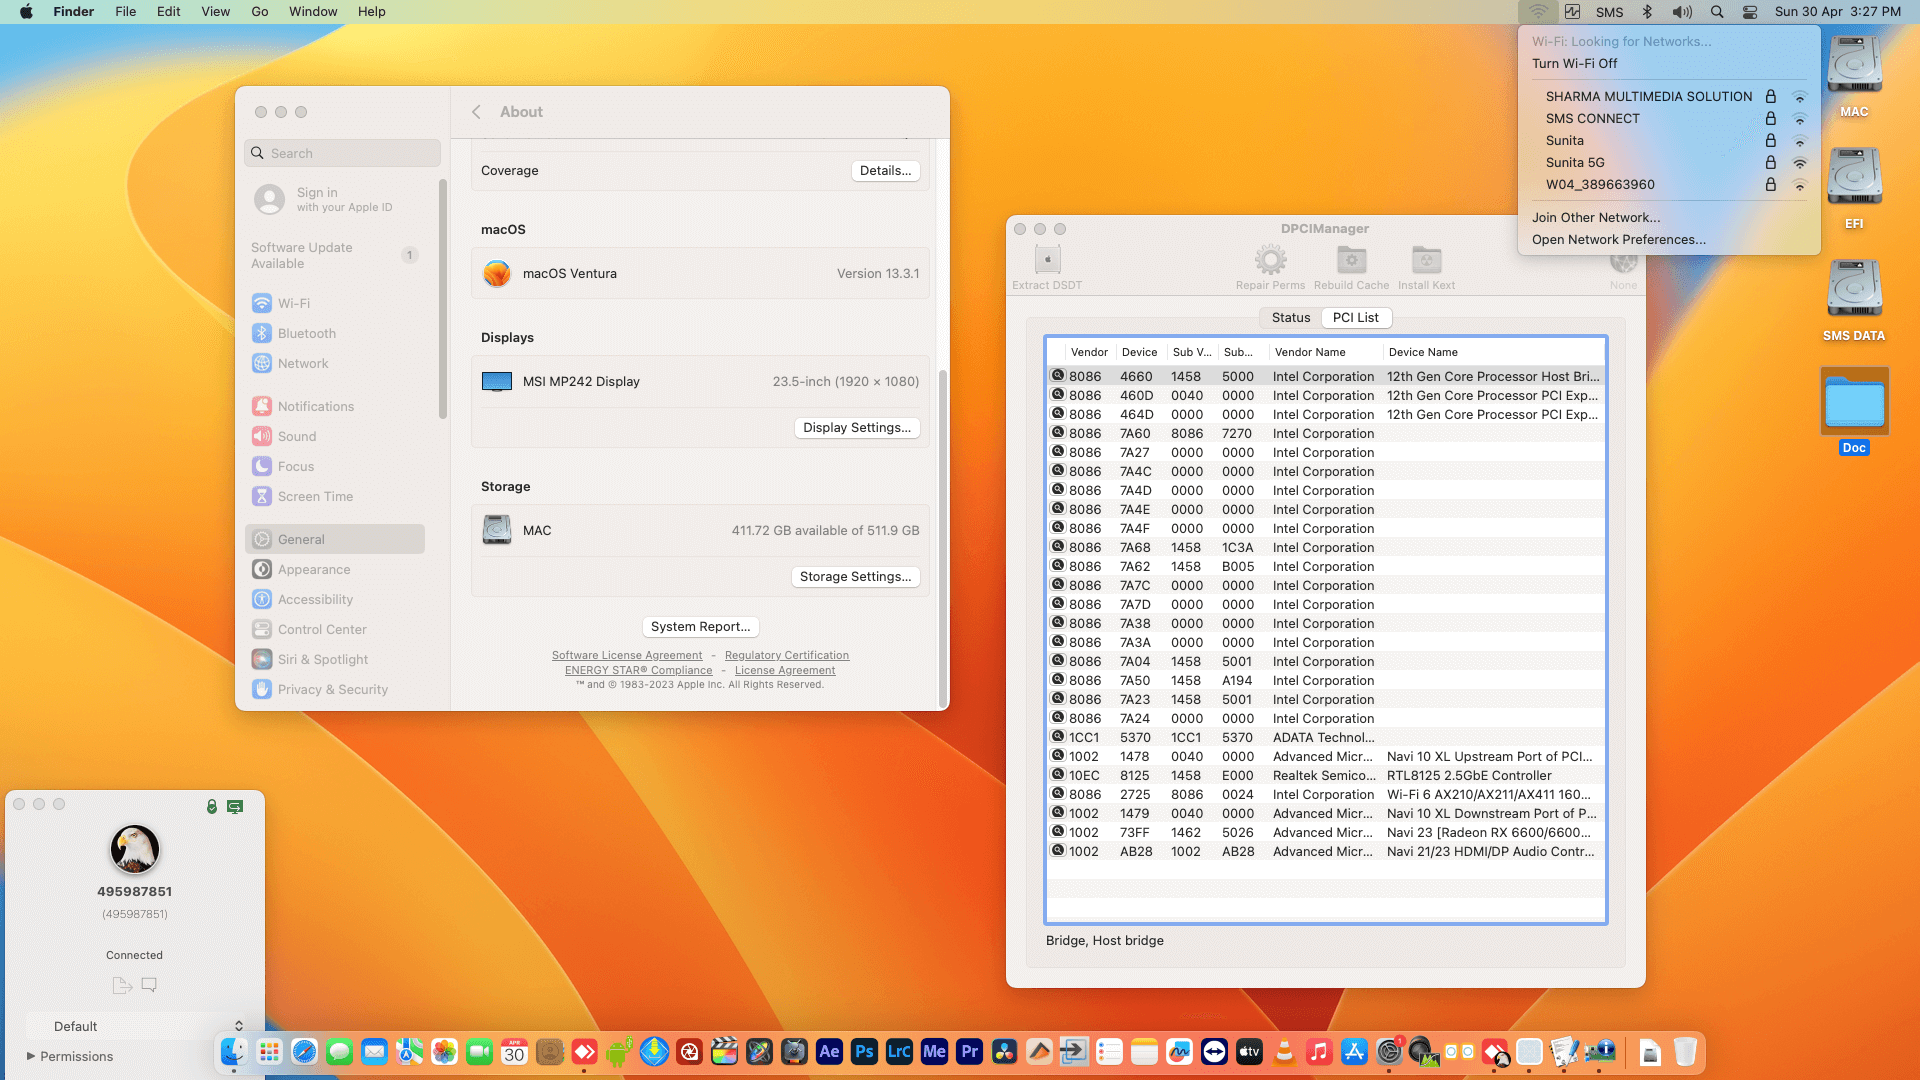The width and height of the screenshot is (1920, 1080).
Task: Open Final Cut Pro from the Dock
Action: pyautogui.click(x=725, y=1052)
